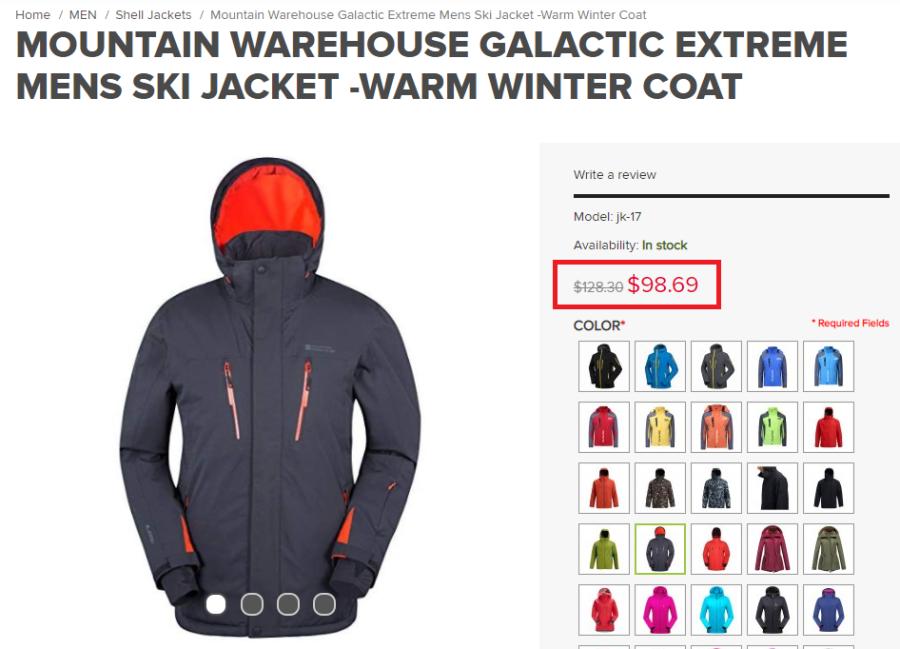Go to the first image carousel dot
900x649 pixels.
[x=216, y=604]
